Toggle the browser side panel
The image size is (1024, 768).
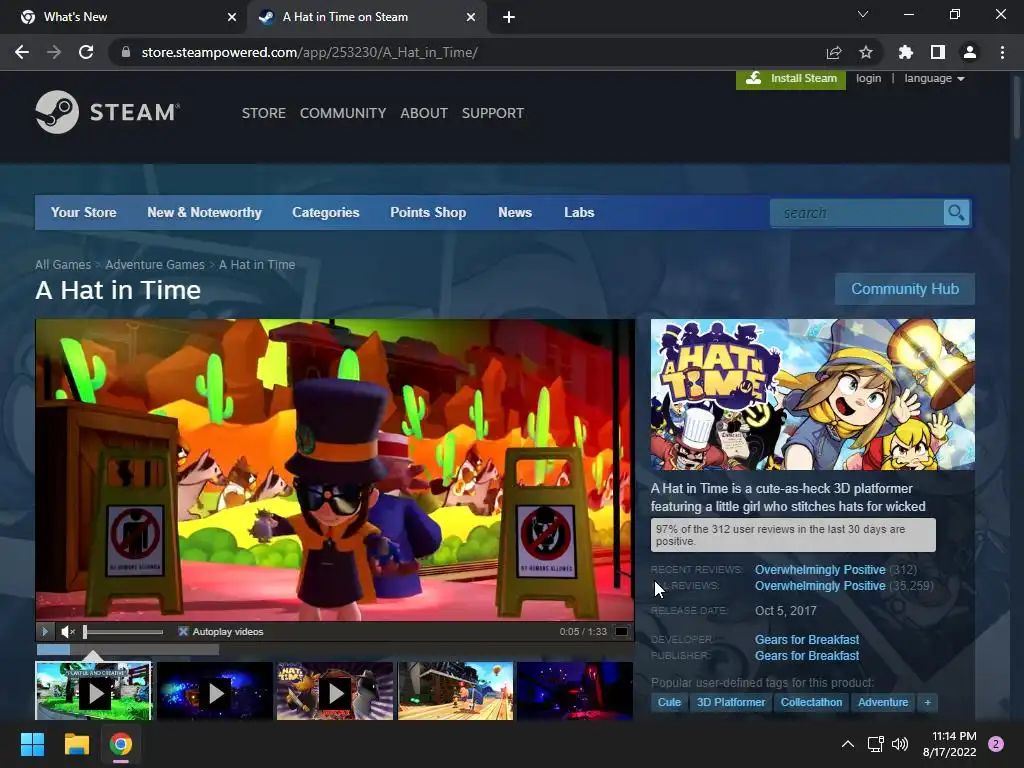tap(938, 52)
